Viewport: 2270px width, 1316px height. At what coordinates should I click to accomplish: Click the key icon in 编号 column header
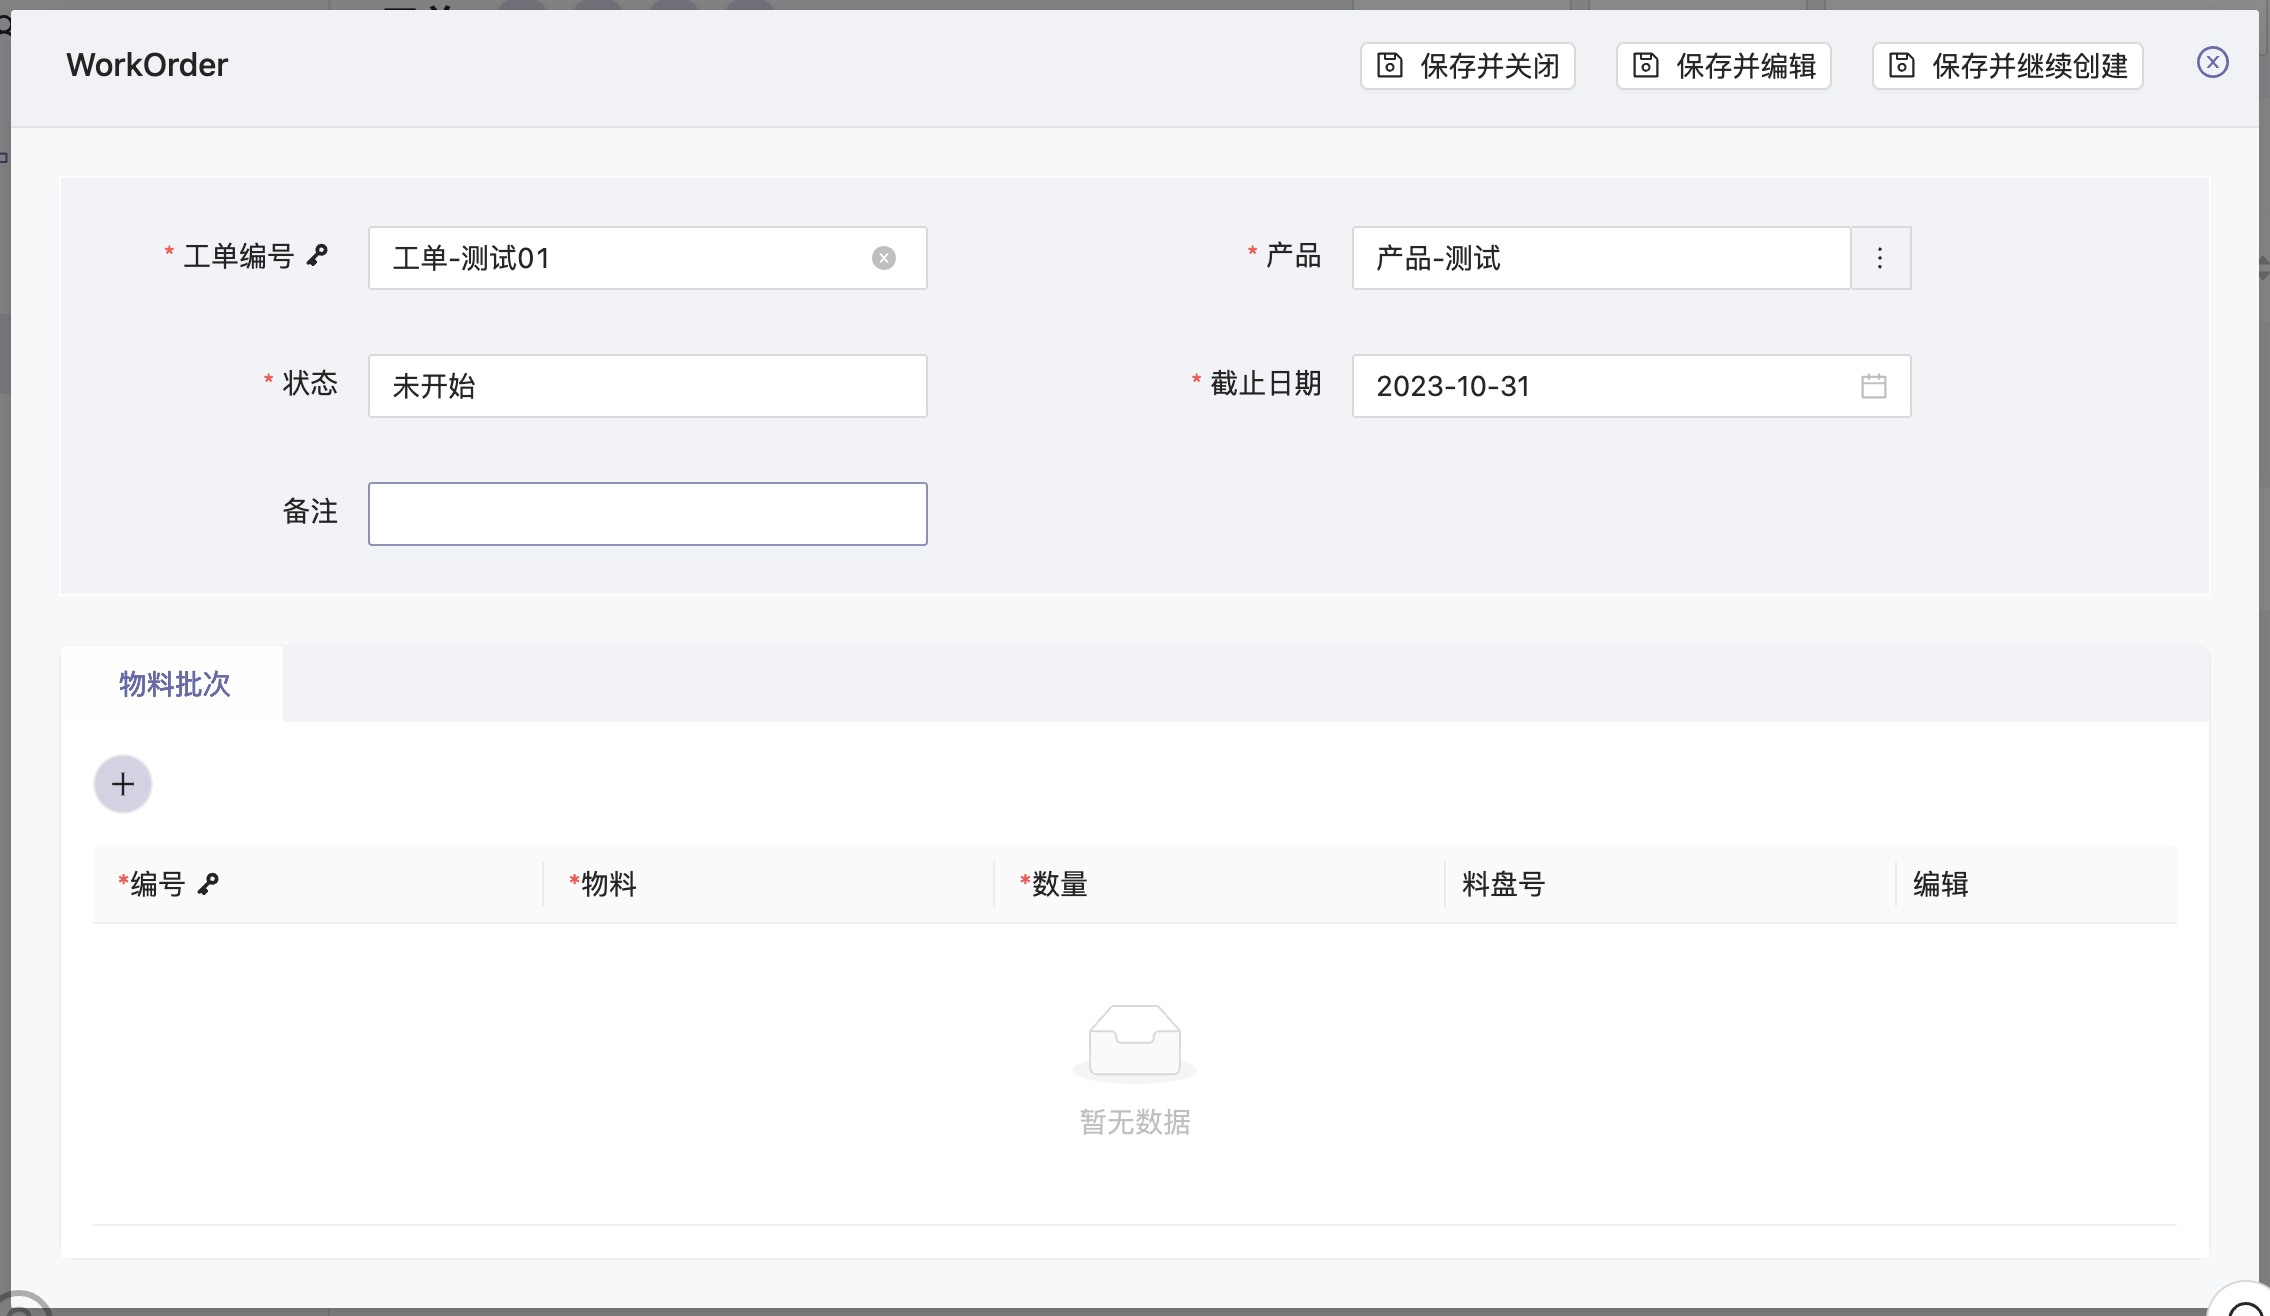(208, 884)
